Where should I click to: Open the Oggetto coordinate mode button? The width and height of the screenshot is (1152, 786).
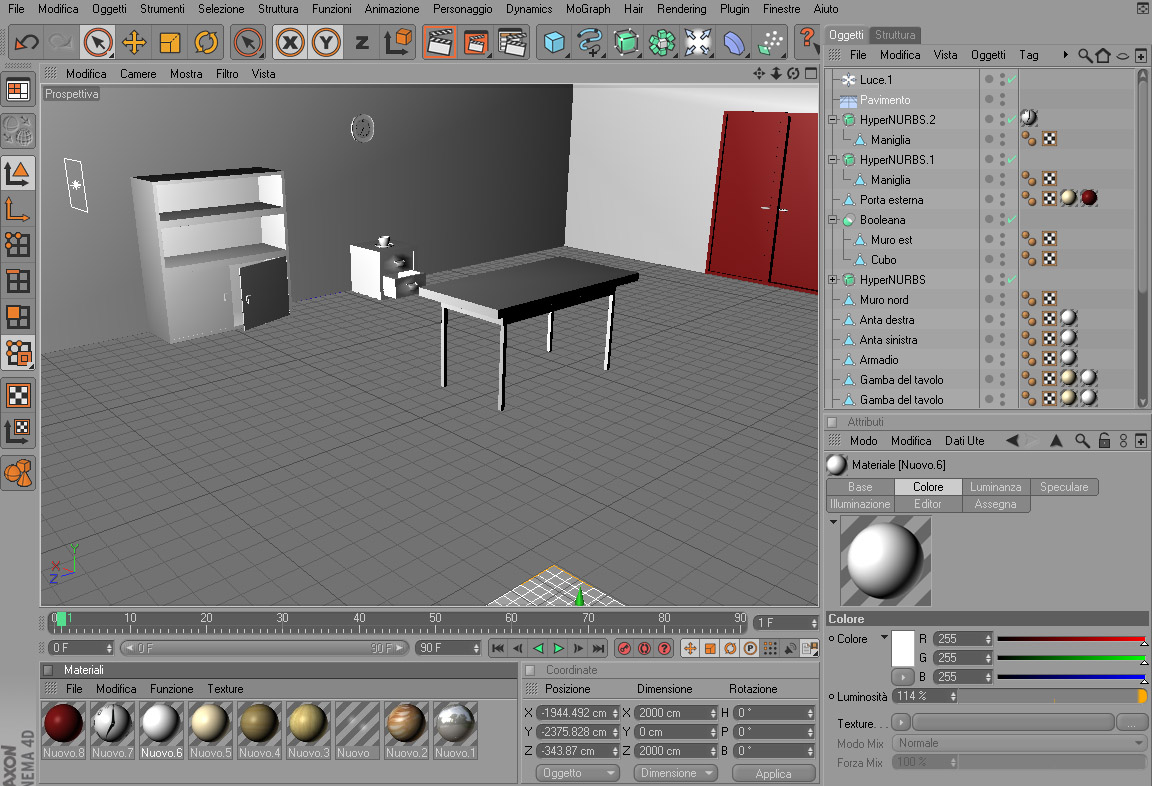coord(577,773)
